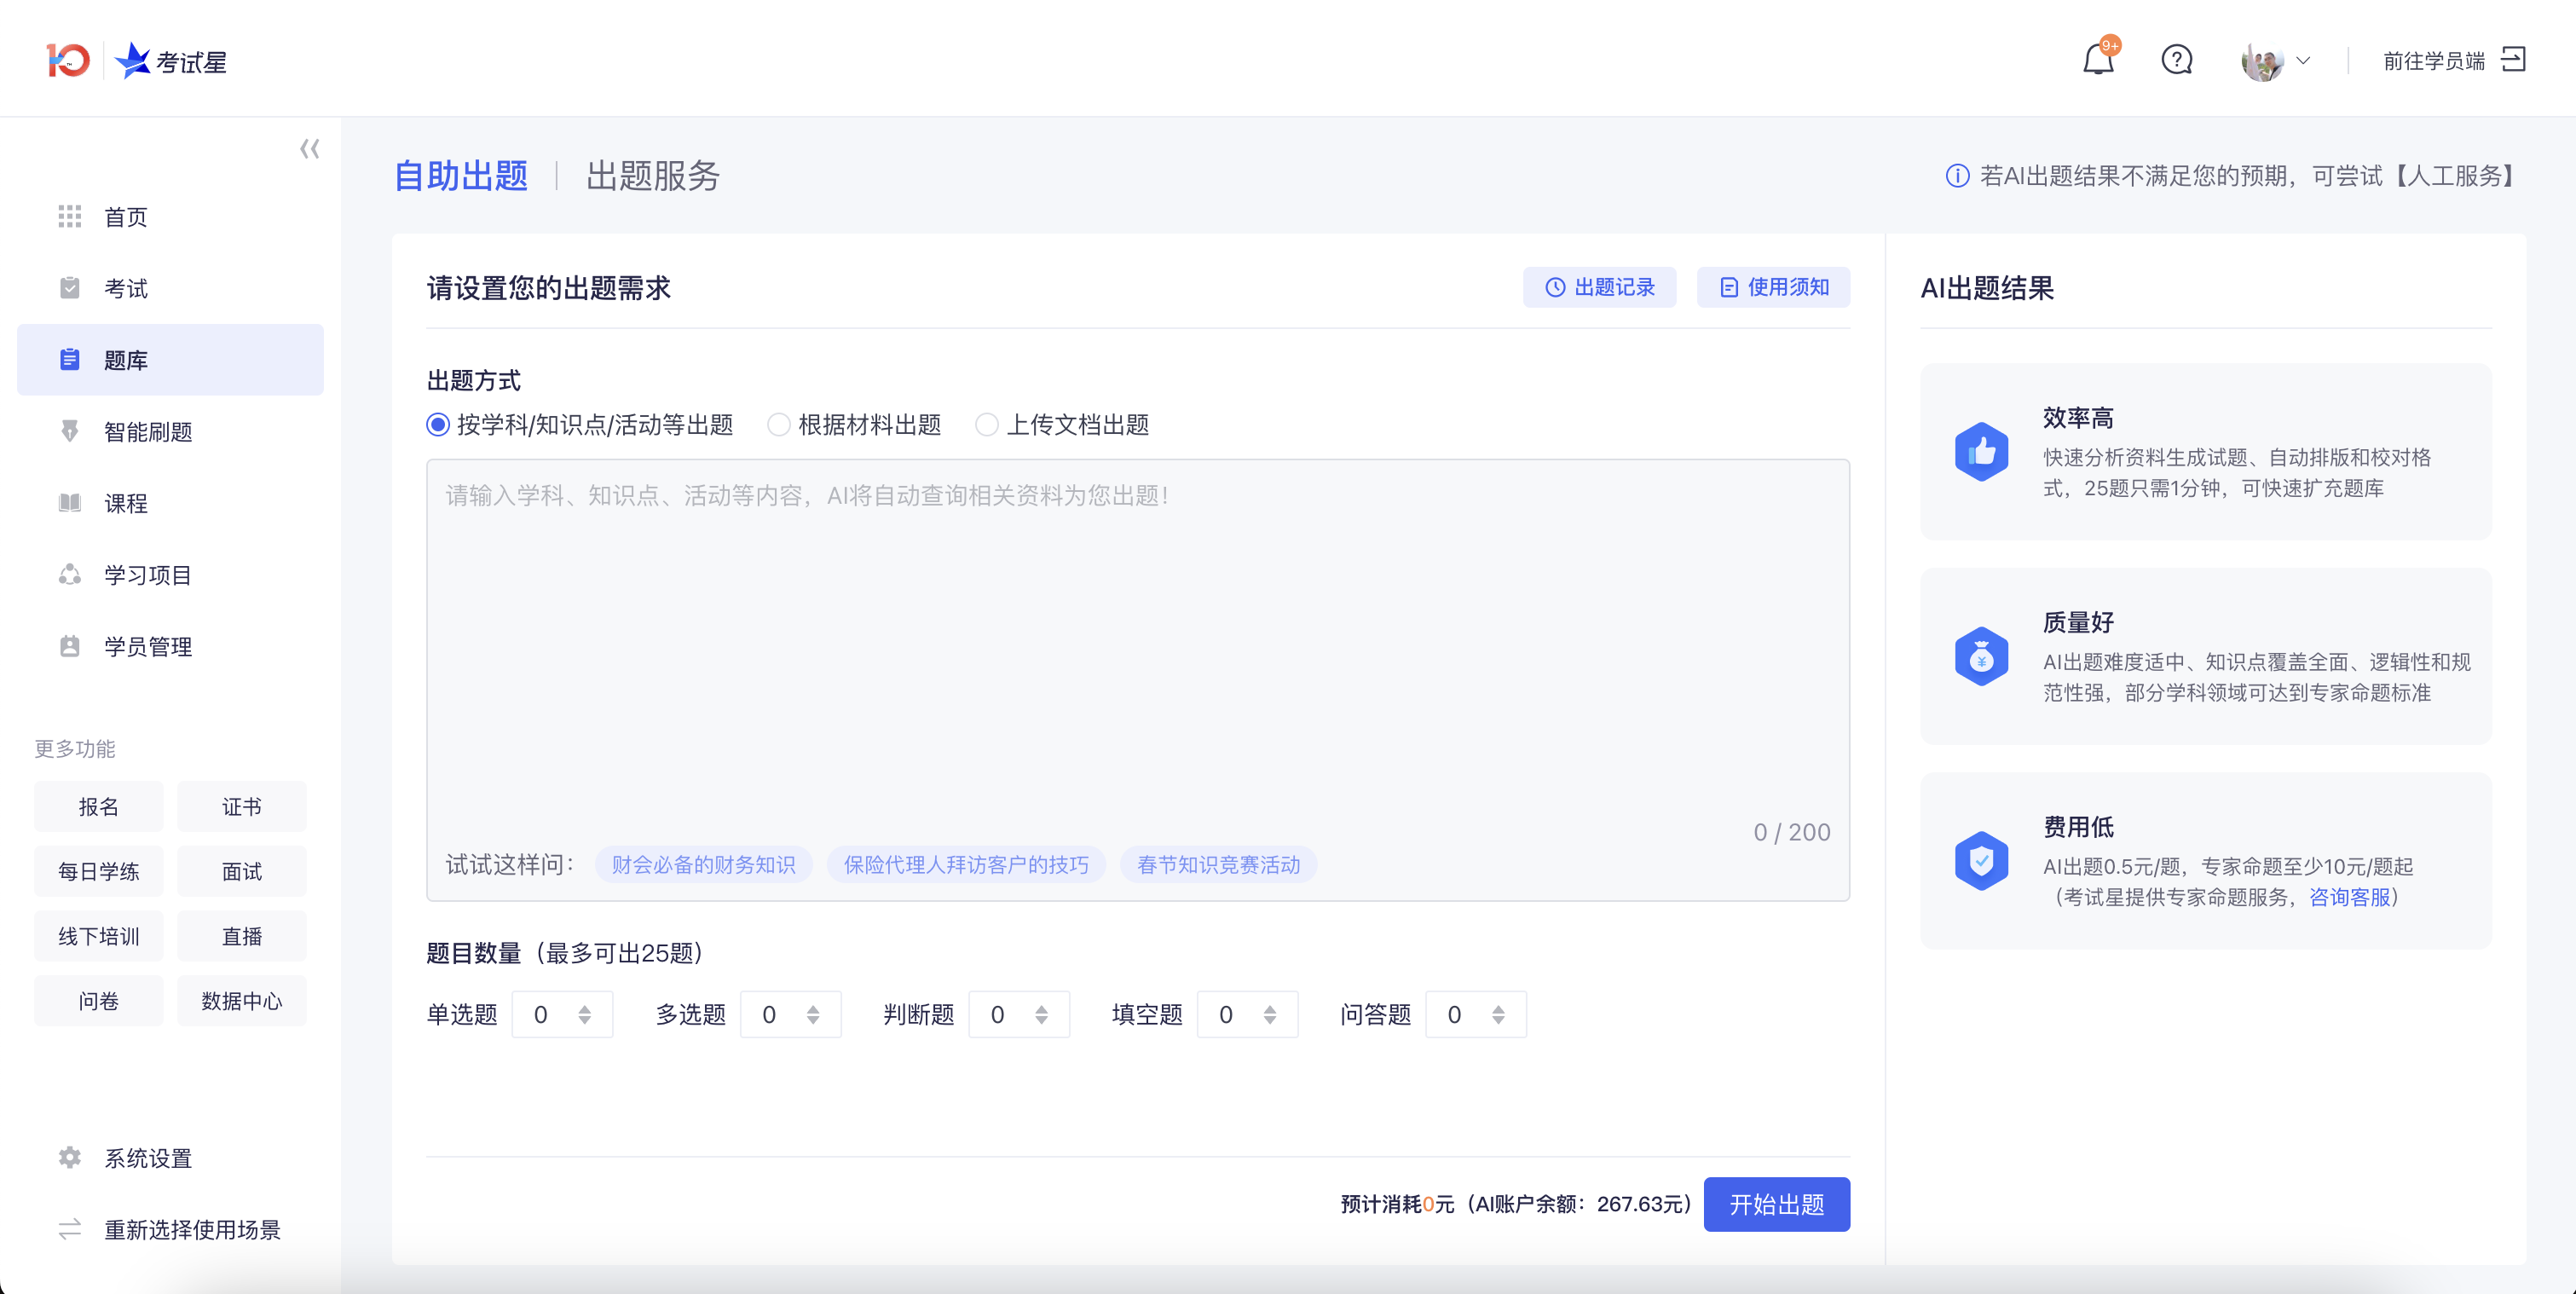Screen dimensions: 2576x1294
Task: Go to the student portal via 前往学员端
Action: (2433, 61)
